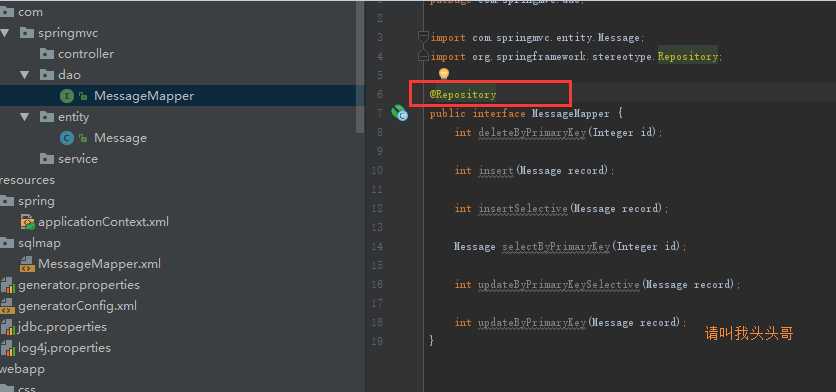Click the com.springmvc.entity.Message import line
Viewport: 836px width, 392px height.
[537, 37]
